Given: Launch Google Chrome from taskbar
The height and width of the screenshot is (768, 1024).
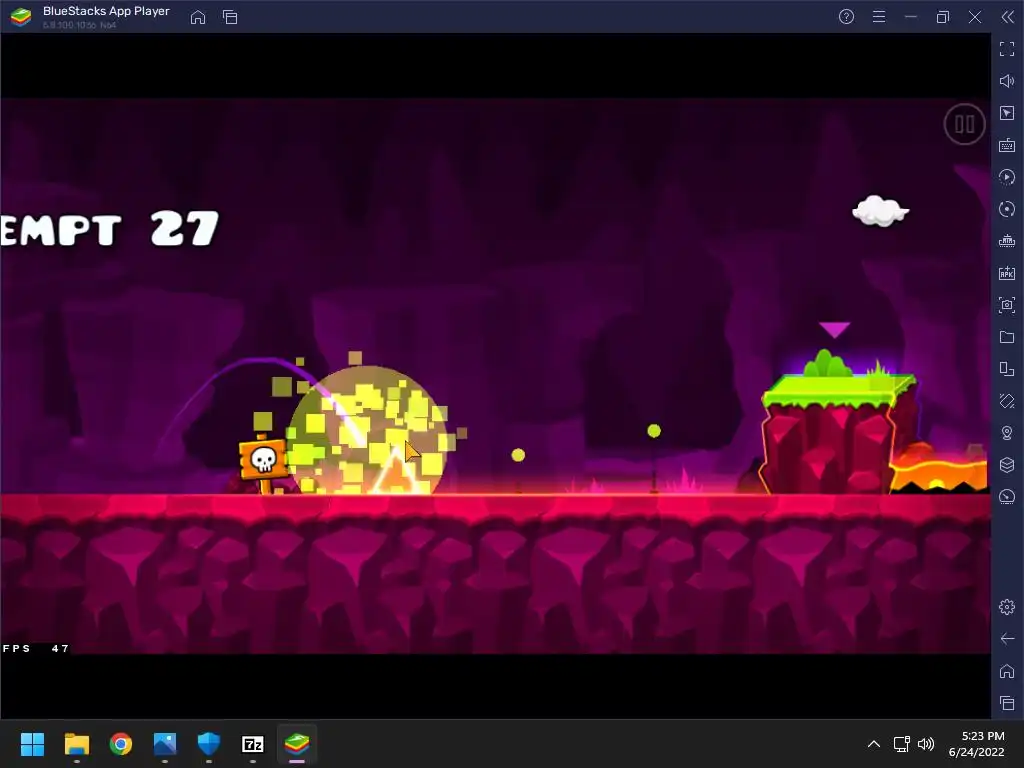Looking at the screenshot, I should pos(121,744).
